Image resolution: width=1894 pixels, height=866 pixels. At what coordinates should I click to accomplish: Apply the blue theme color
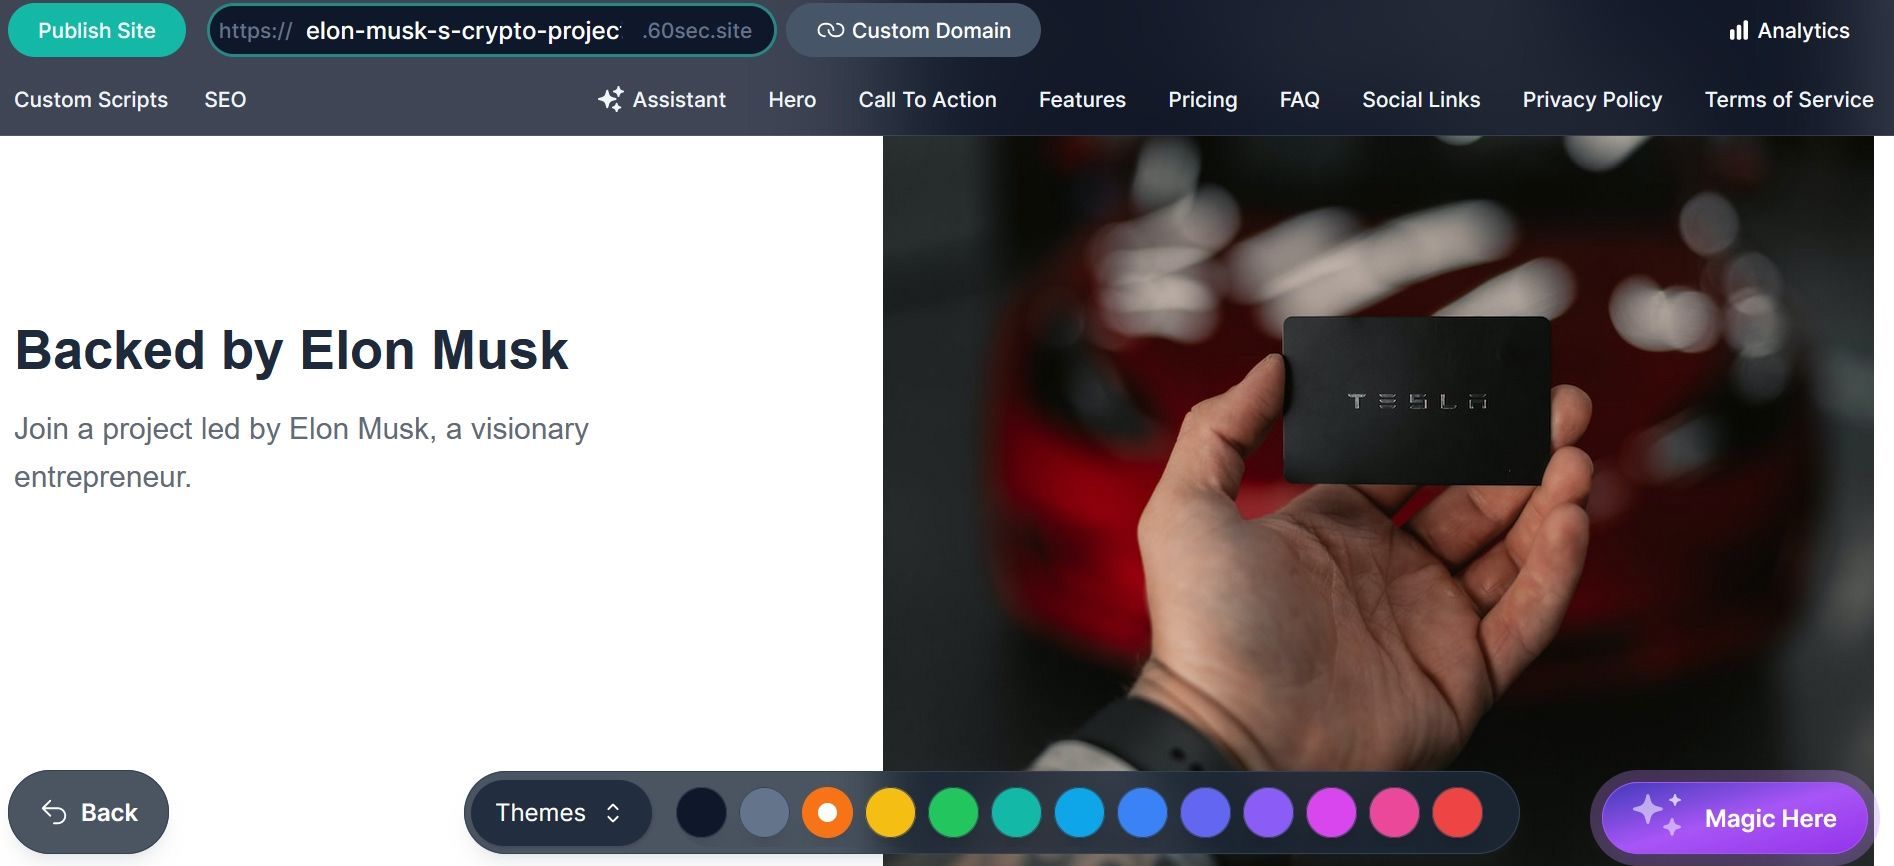[1142, 812]
